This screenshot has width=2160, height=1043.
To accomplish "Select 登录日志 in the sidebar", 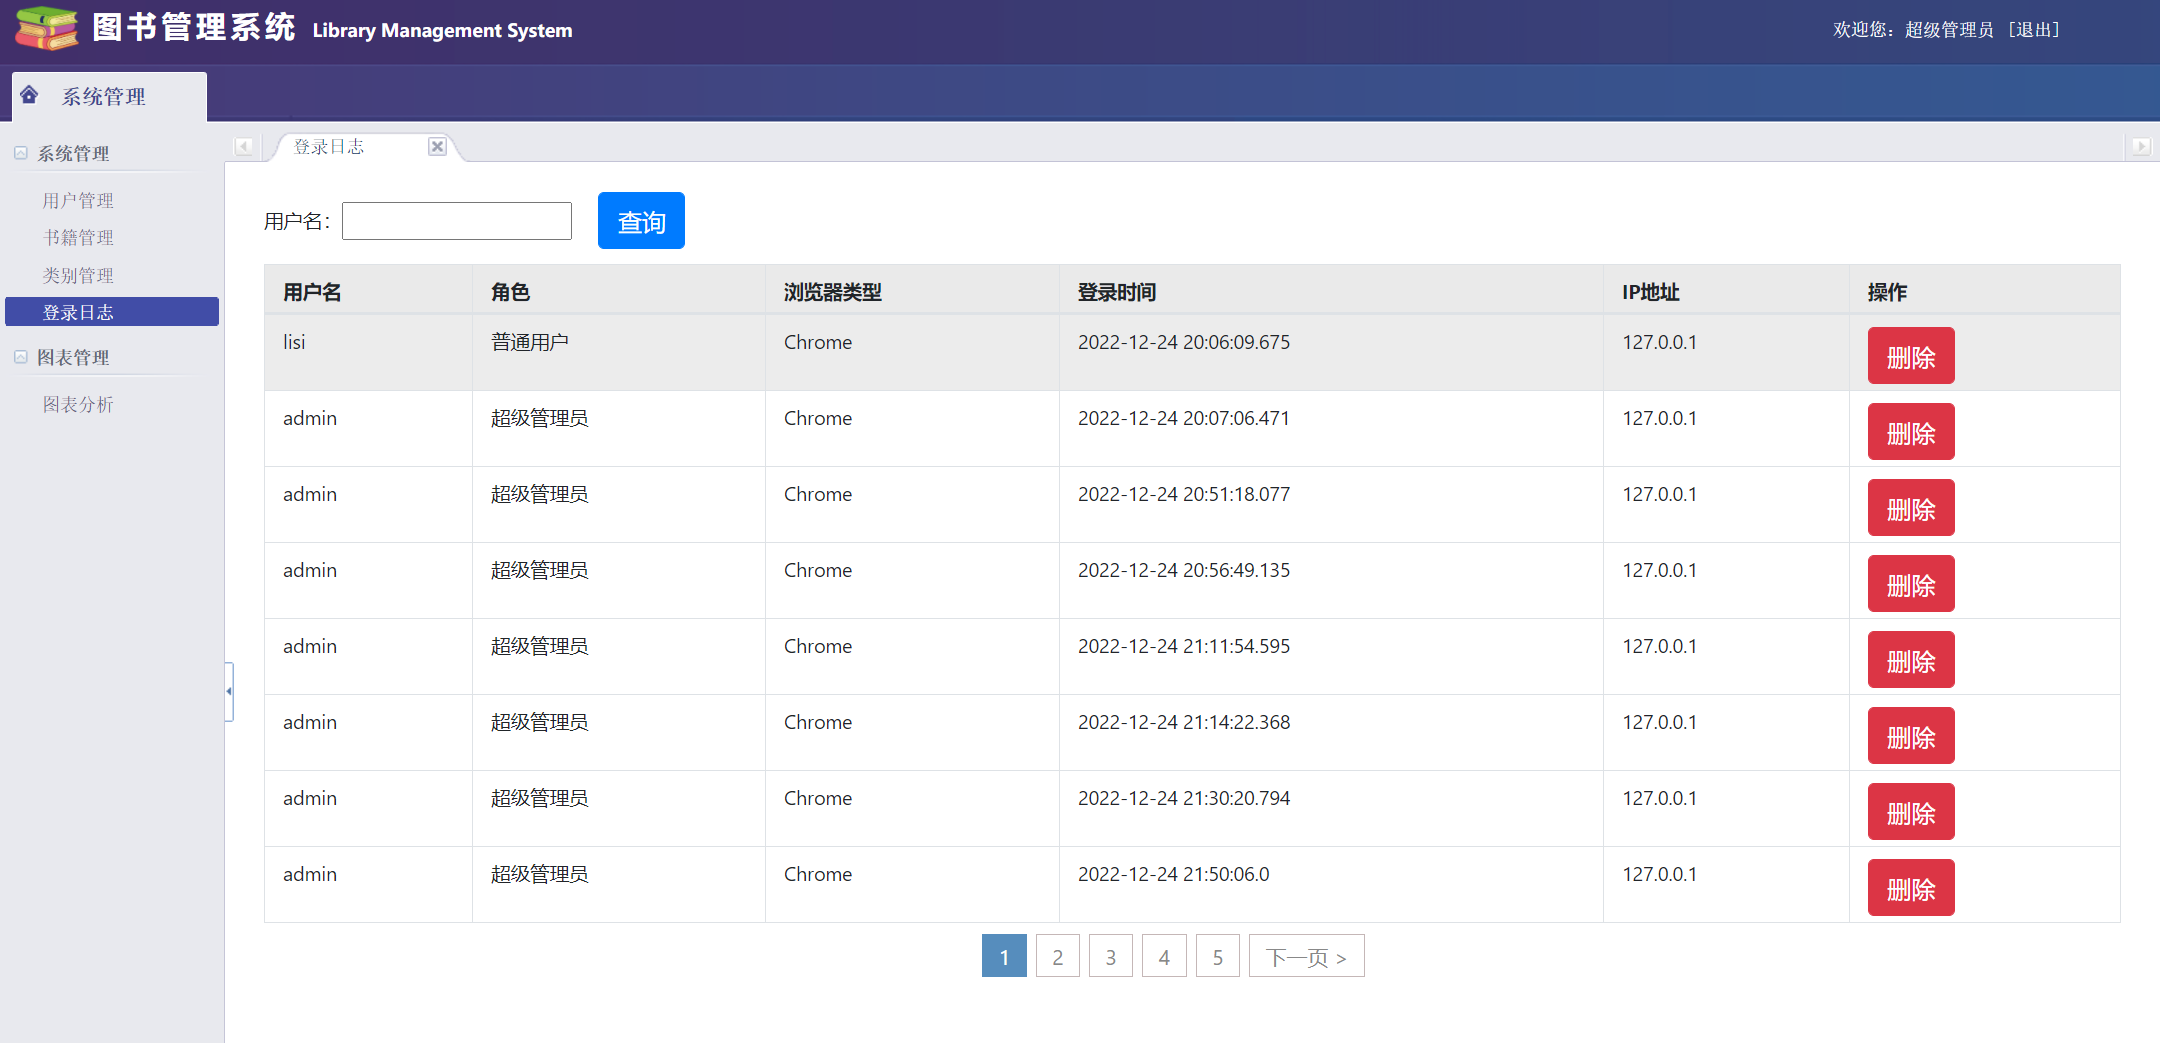I will [112, 312].
